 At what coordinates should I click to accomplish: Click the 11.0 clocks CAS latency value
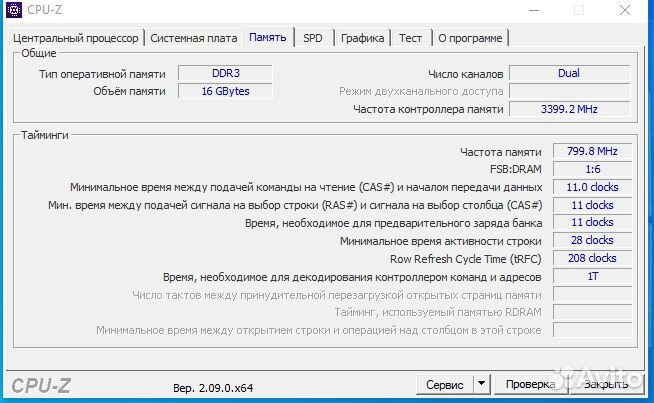click(592, 187)
